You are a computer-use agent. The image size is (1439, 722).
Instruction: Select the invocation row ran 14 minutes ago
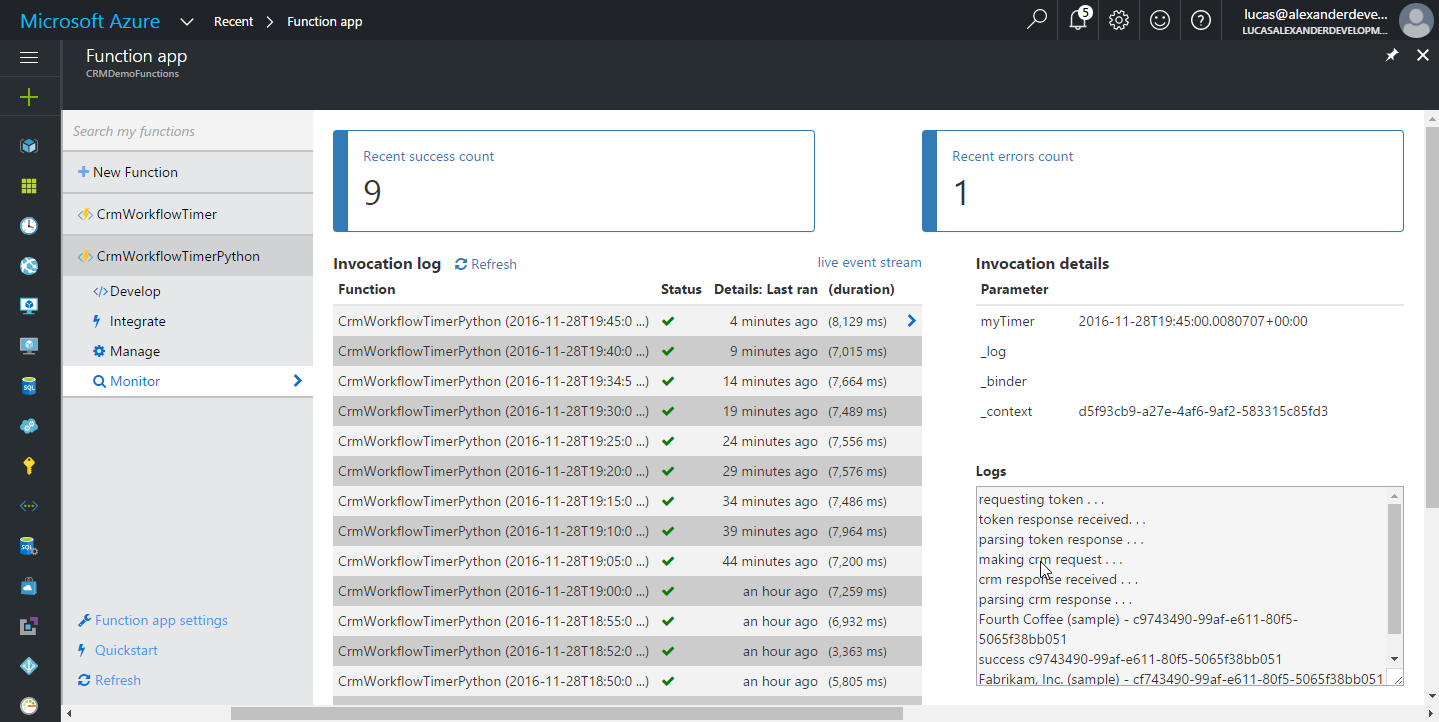[x=627, y=381]
